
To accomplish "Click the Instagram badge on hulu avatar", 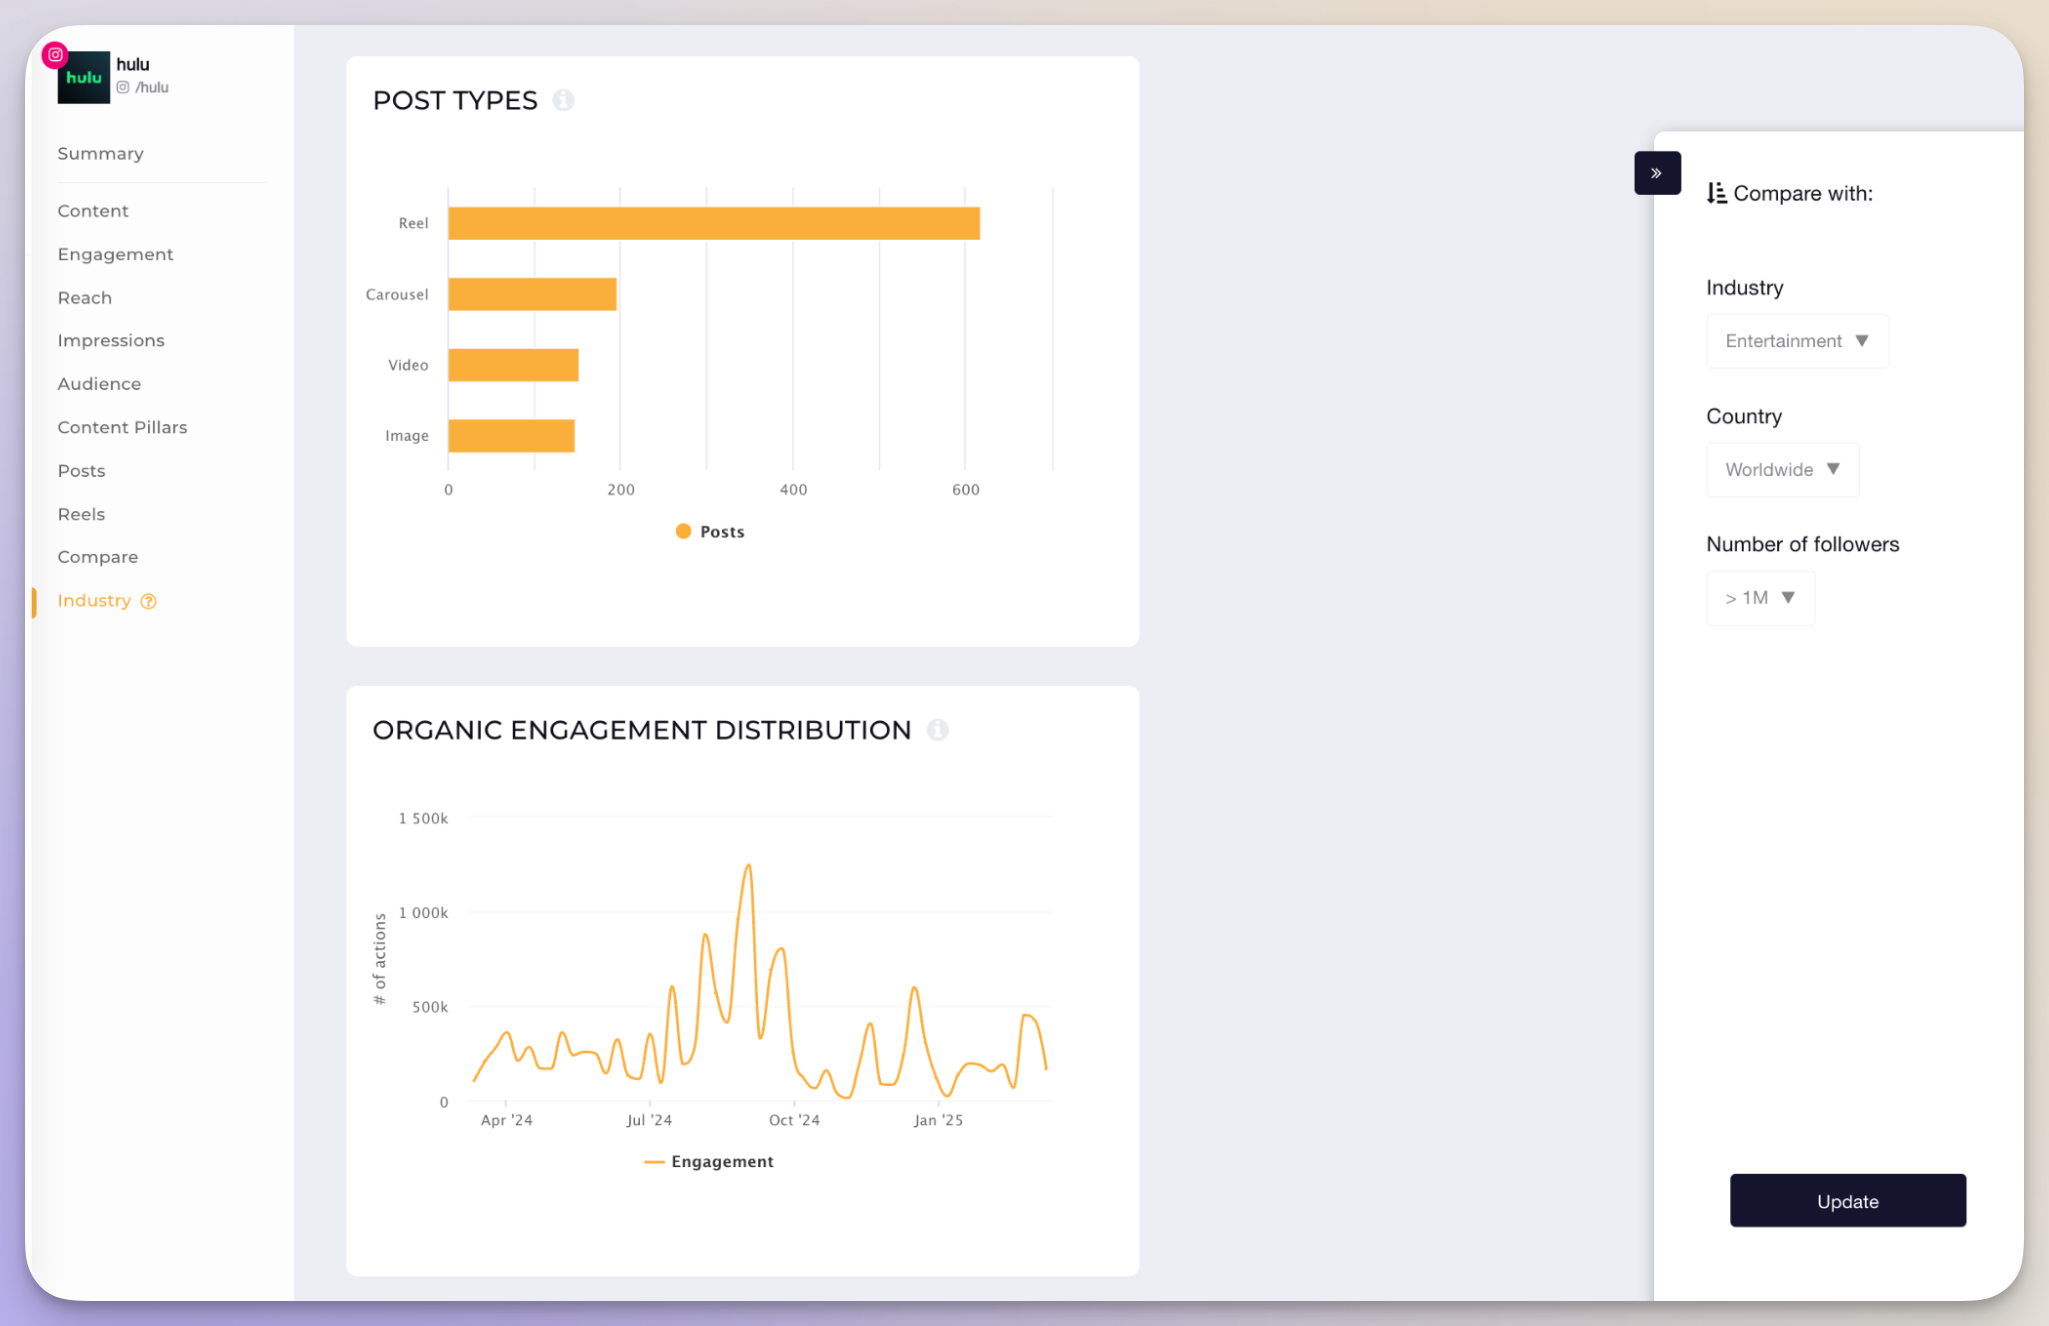I will 55,55.
